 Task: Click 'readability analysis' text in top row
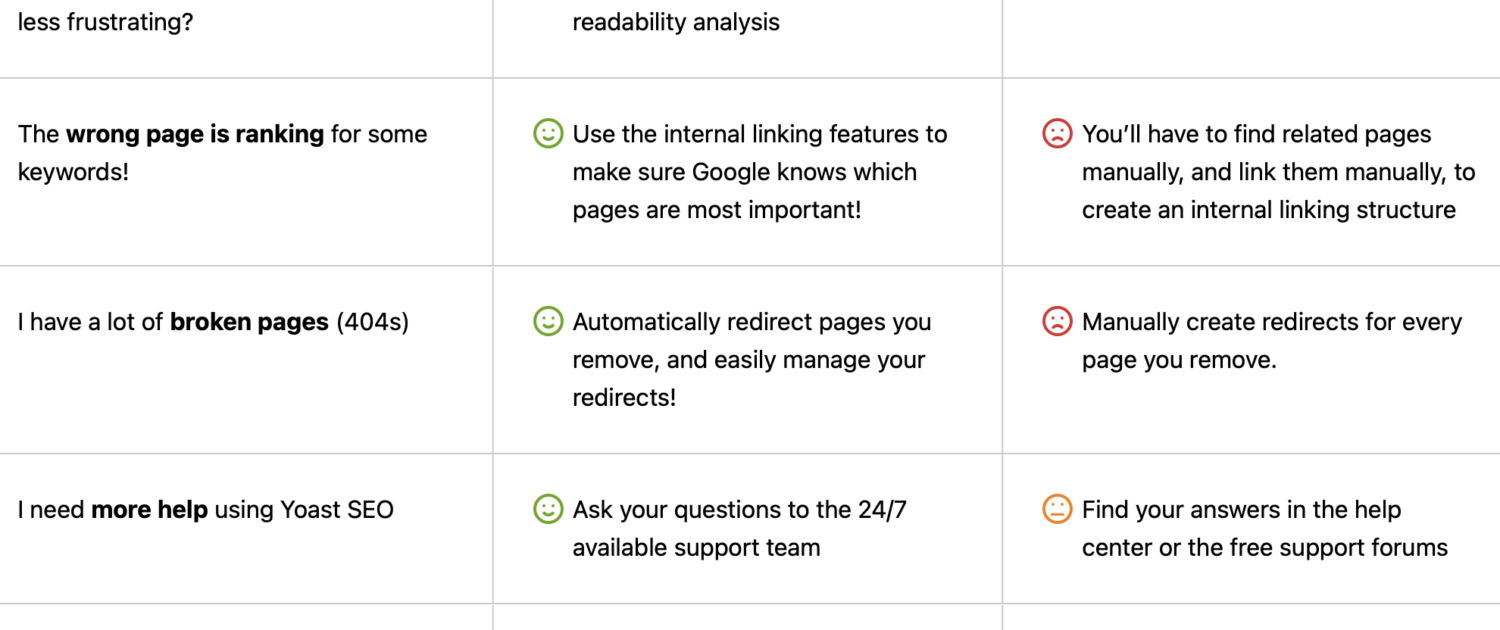(676, 22)
